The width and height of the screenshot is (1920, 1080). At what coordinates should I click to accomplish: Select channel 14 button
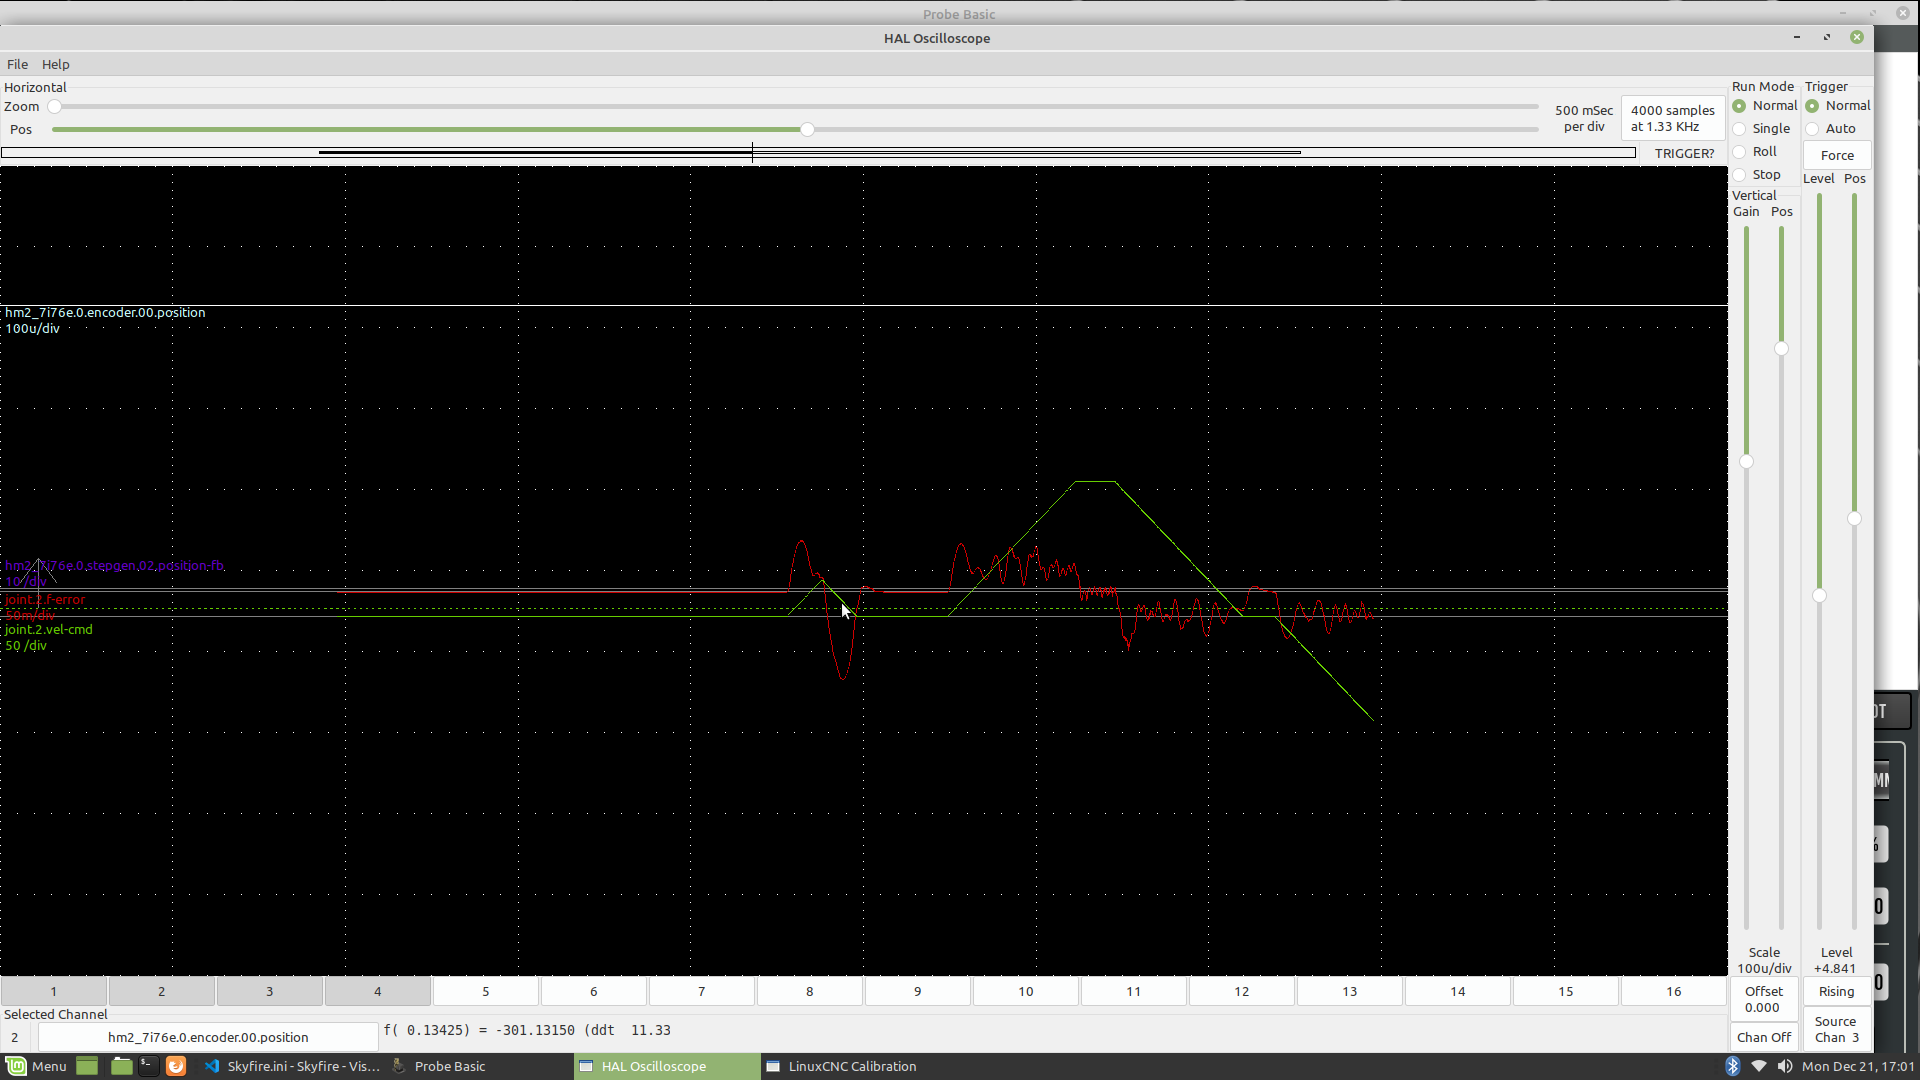coord(1458,991)
